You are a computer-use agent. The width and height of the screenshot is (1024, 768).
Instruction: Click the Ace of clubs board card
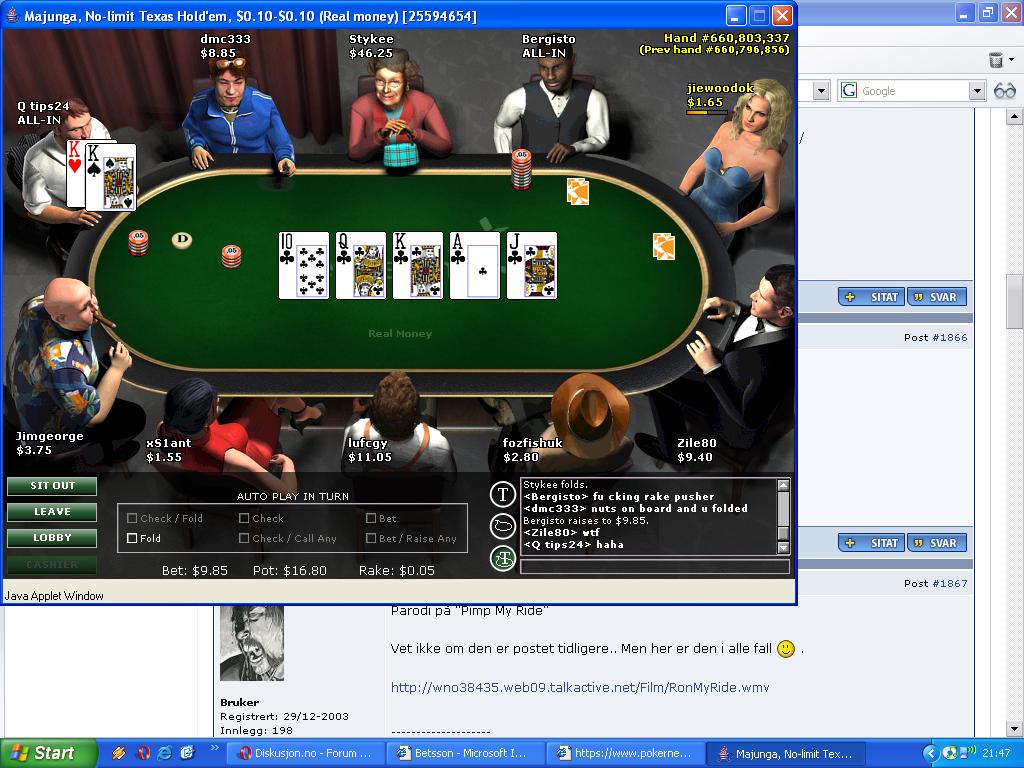point(475,265)
